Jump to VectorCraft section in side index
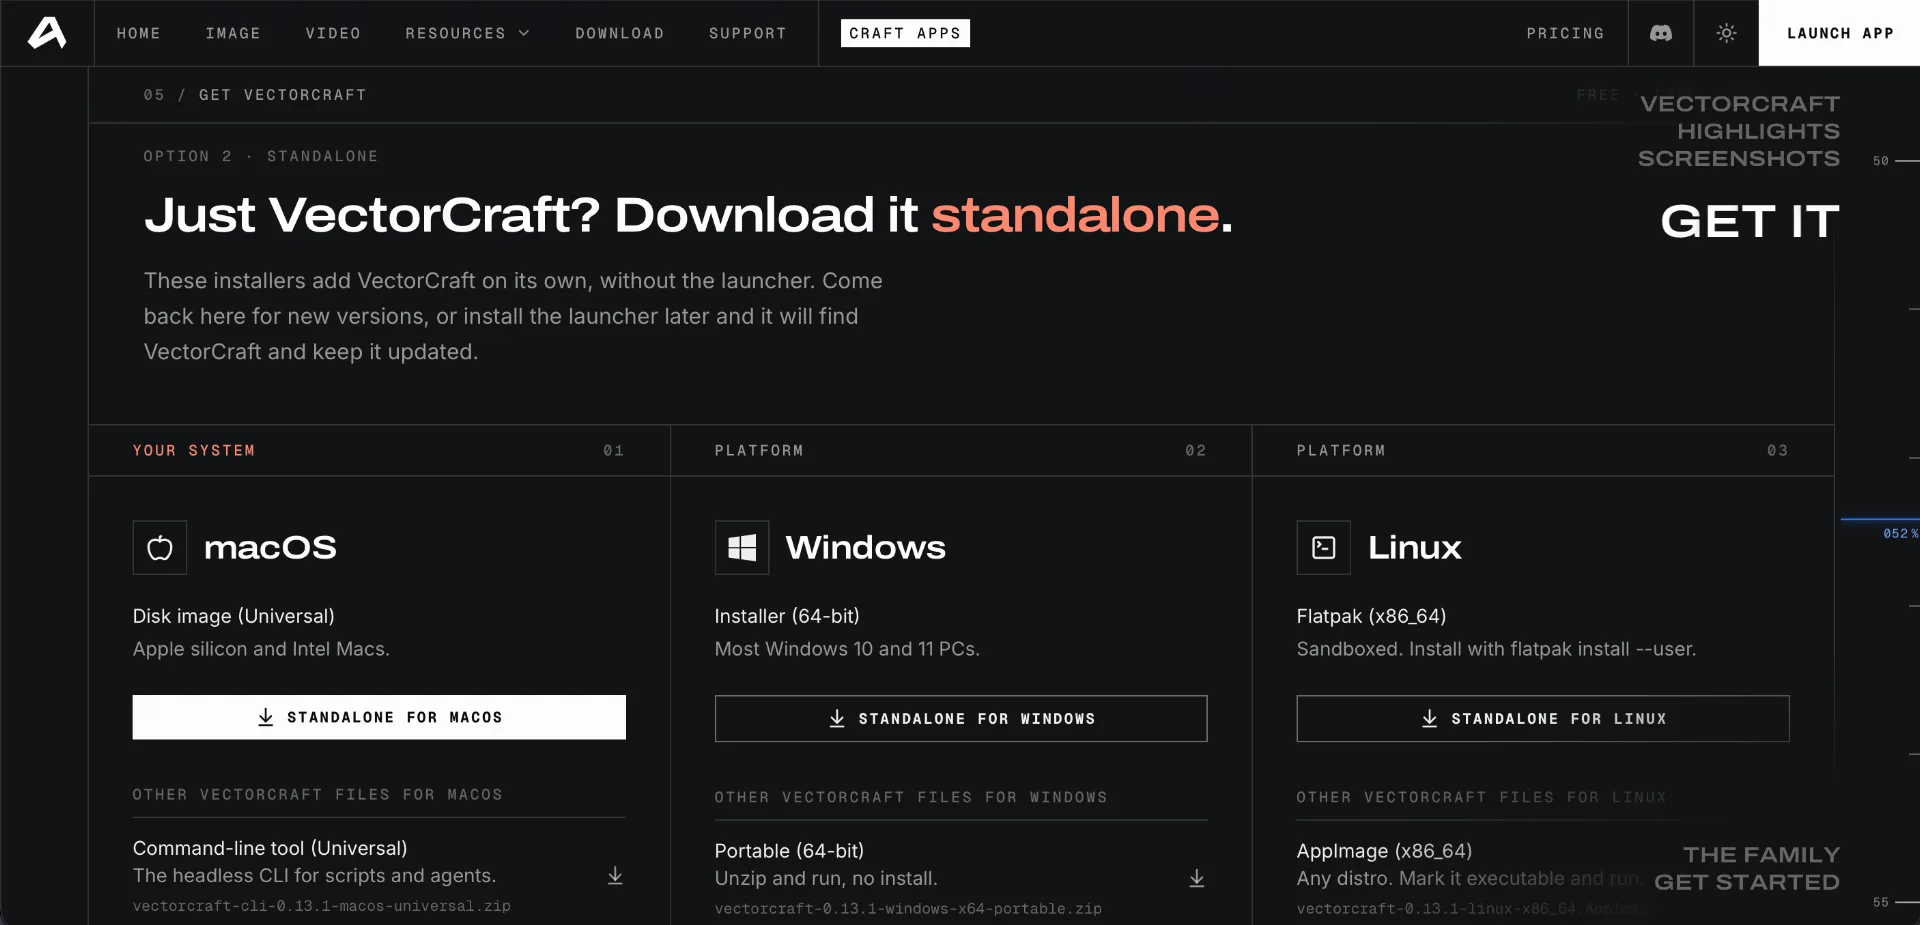The image size is (1920, 925). 1739,104
